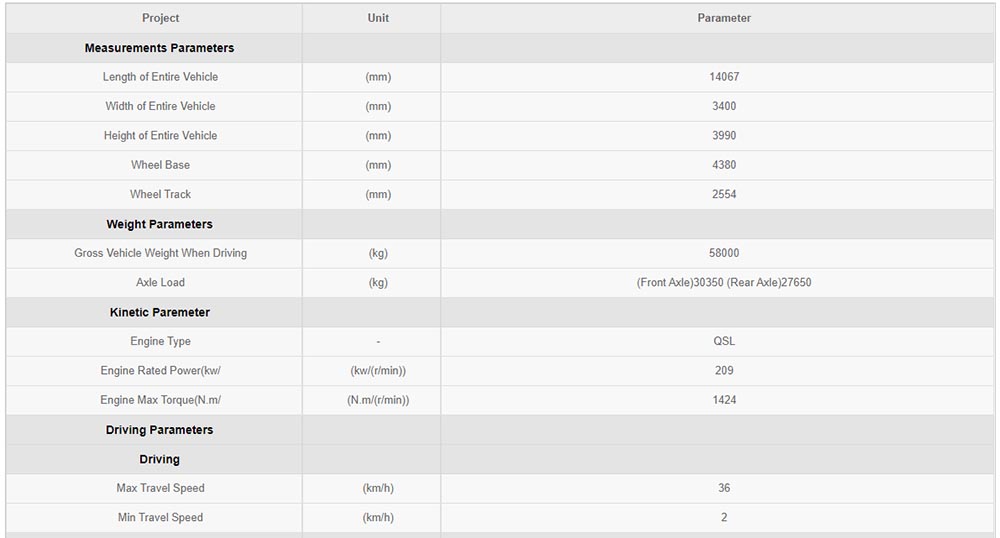Select the Min Travel Speed row label
The width and height of the screenshot is (1000, 538).
pyautogui.click(x=160, y=517)
